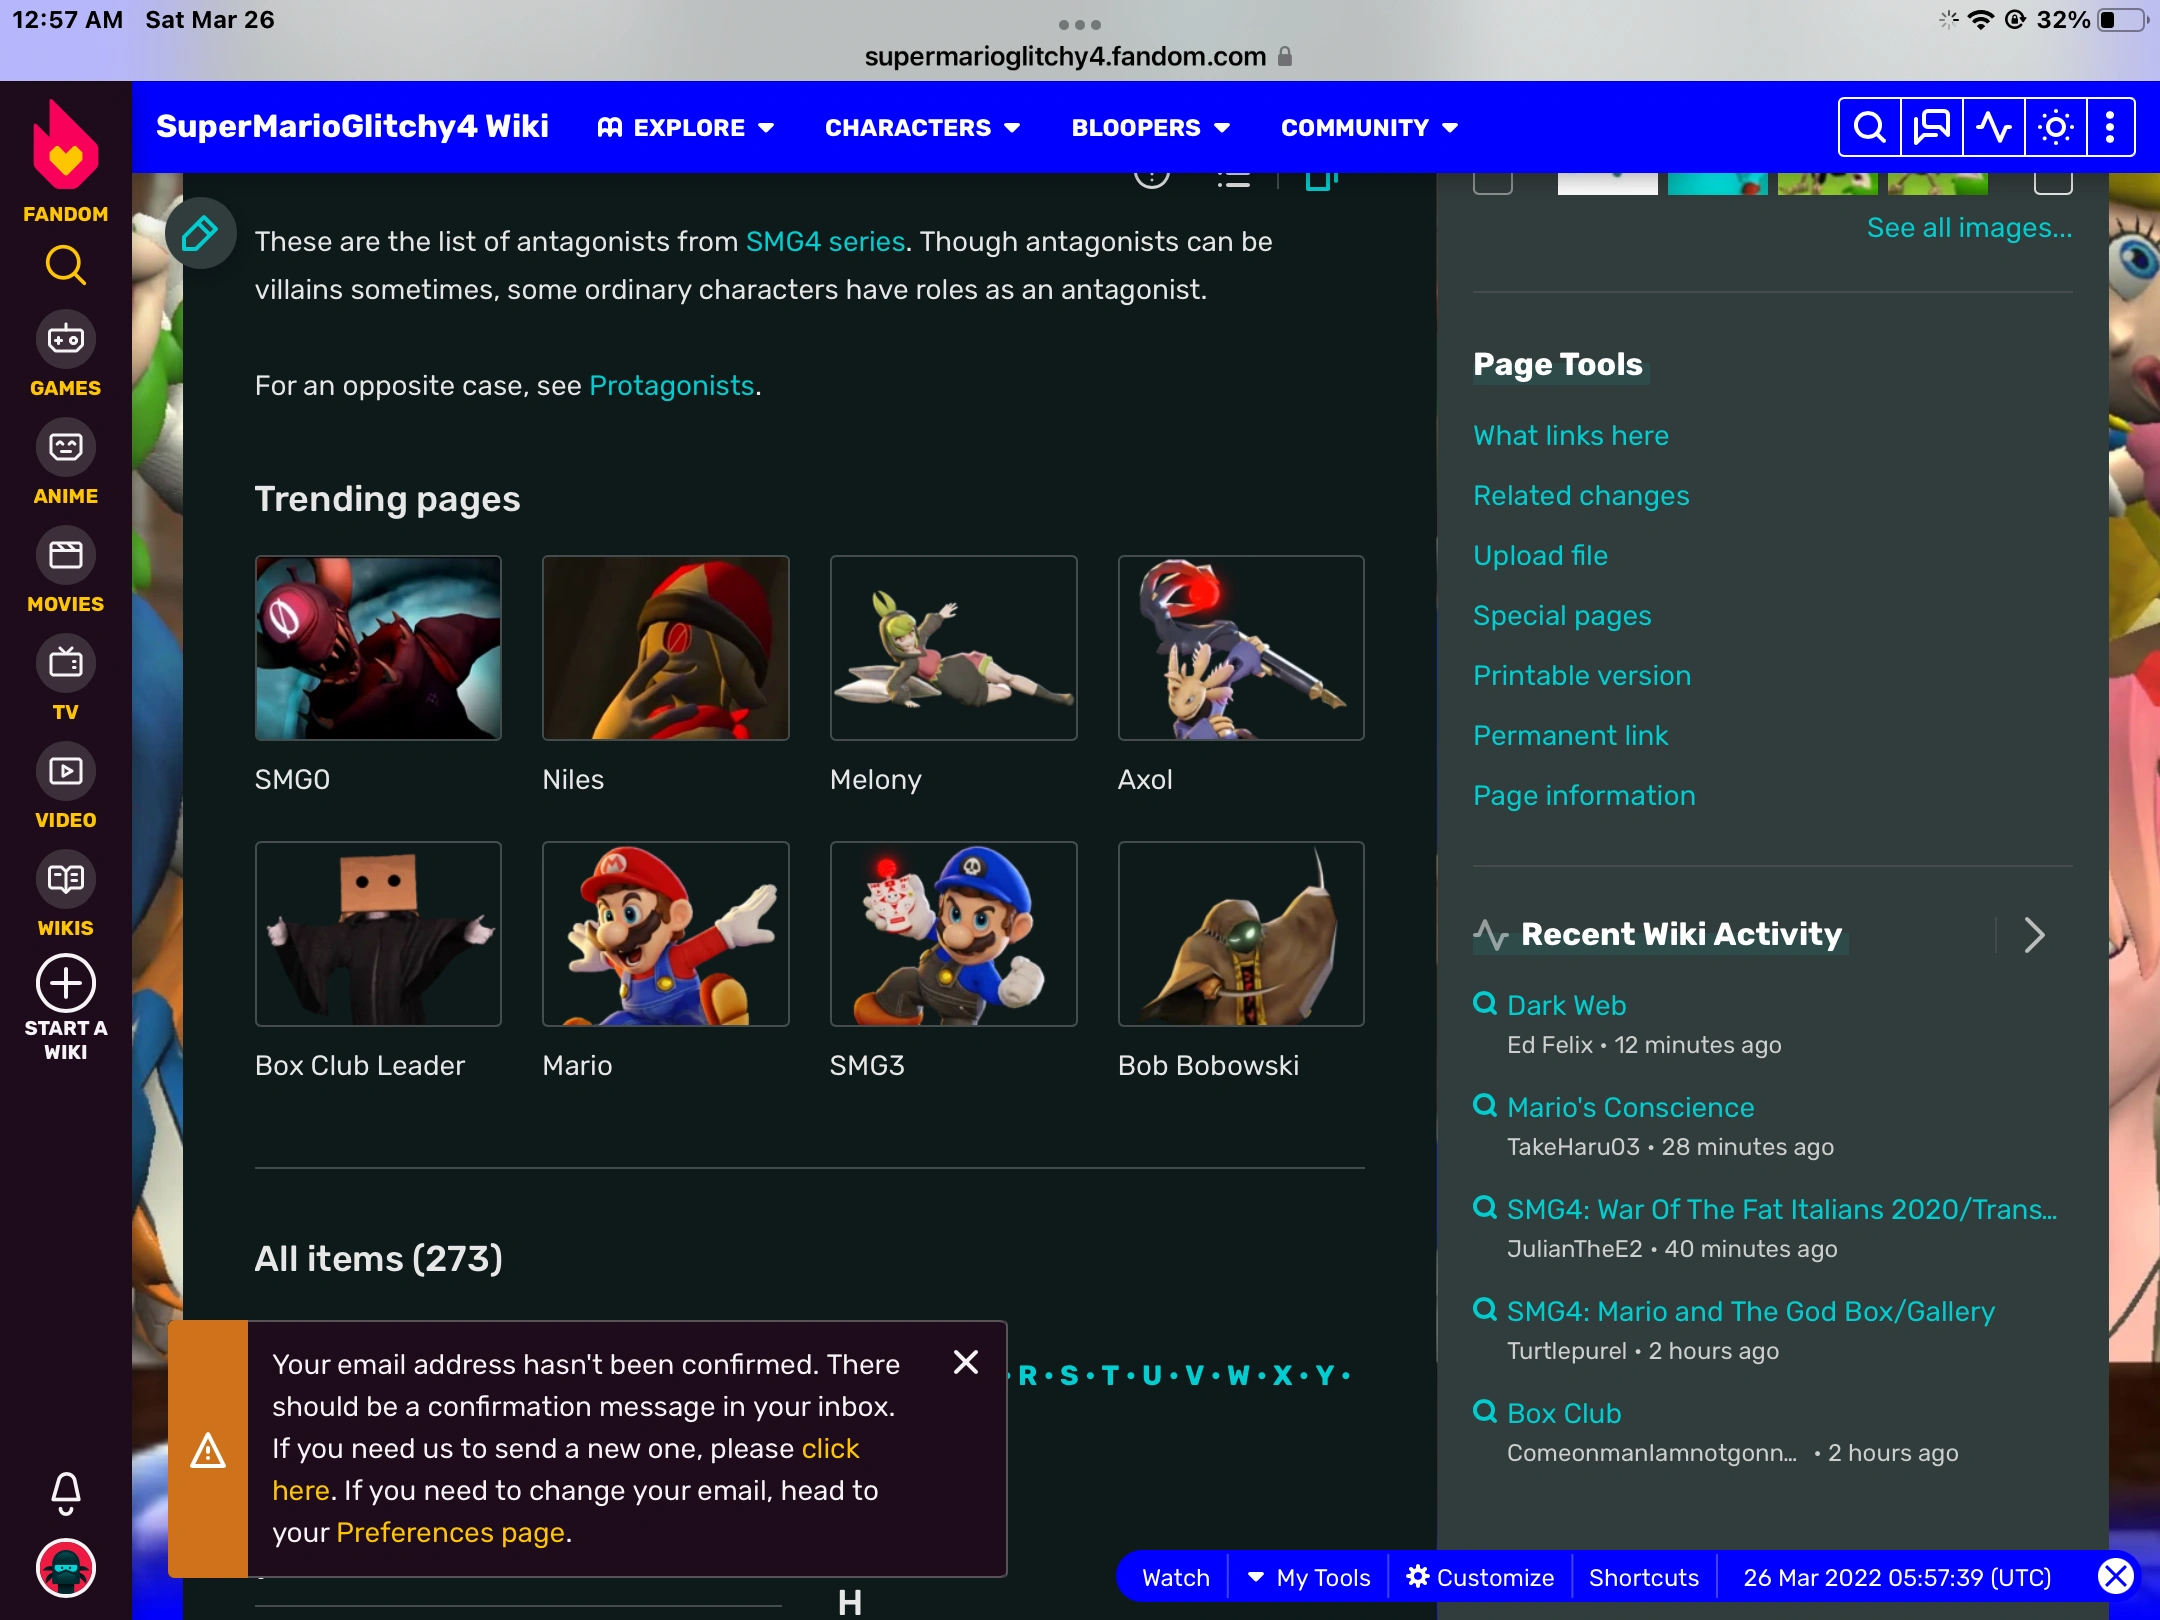Open the Games section icon
Image resolution: width=2160 pixels, height=1620 pixels.
(x=65, y=340)
